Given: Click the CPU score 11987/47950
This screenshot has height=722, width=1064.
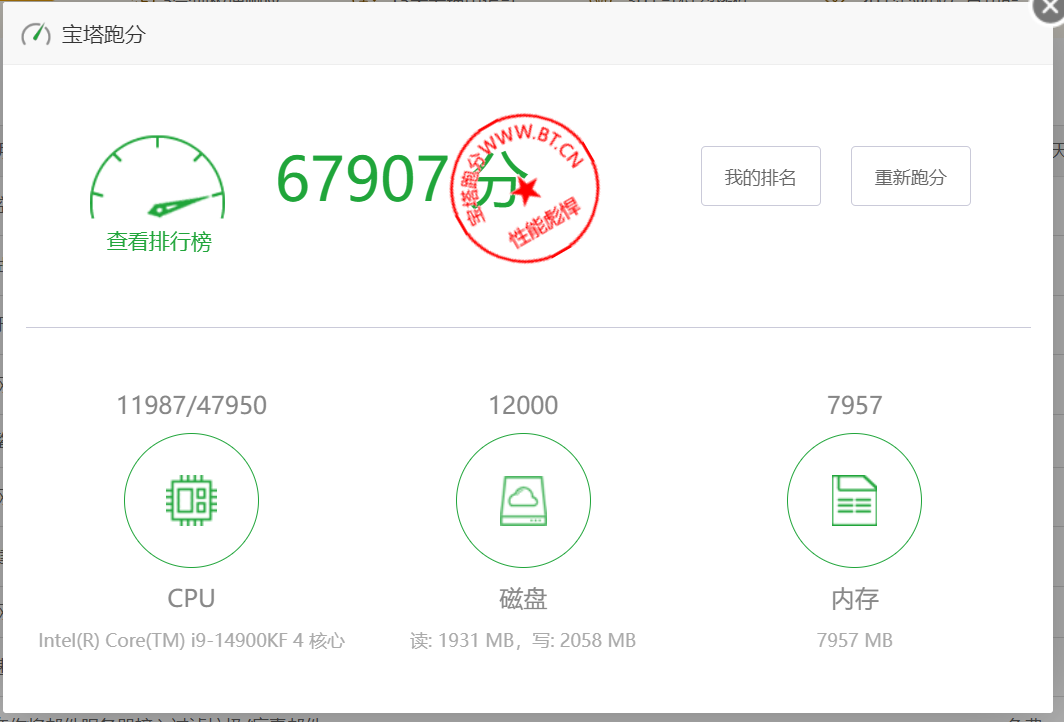Looking at the screenshot, I should point(191,405).
